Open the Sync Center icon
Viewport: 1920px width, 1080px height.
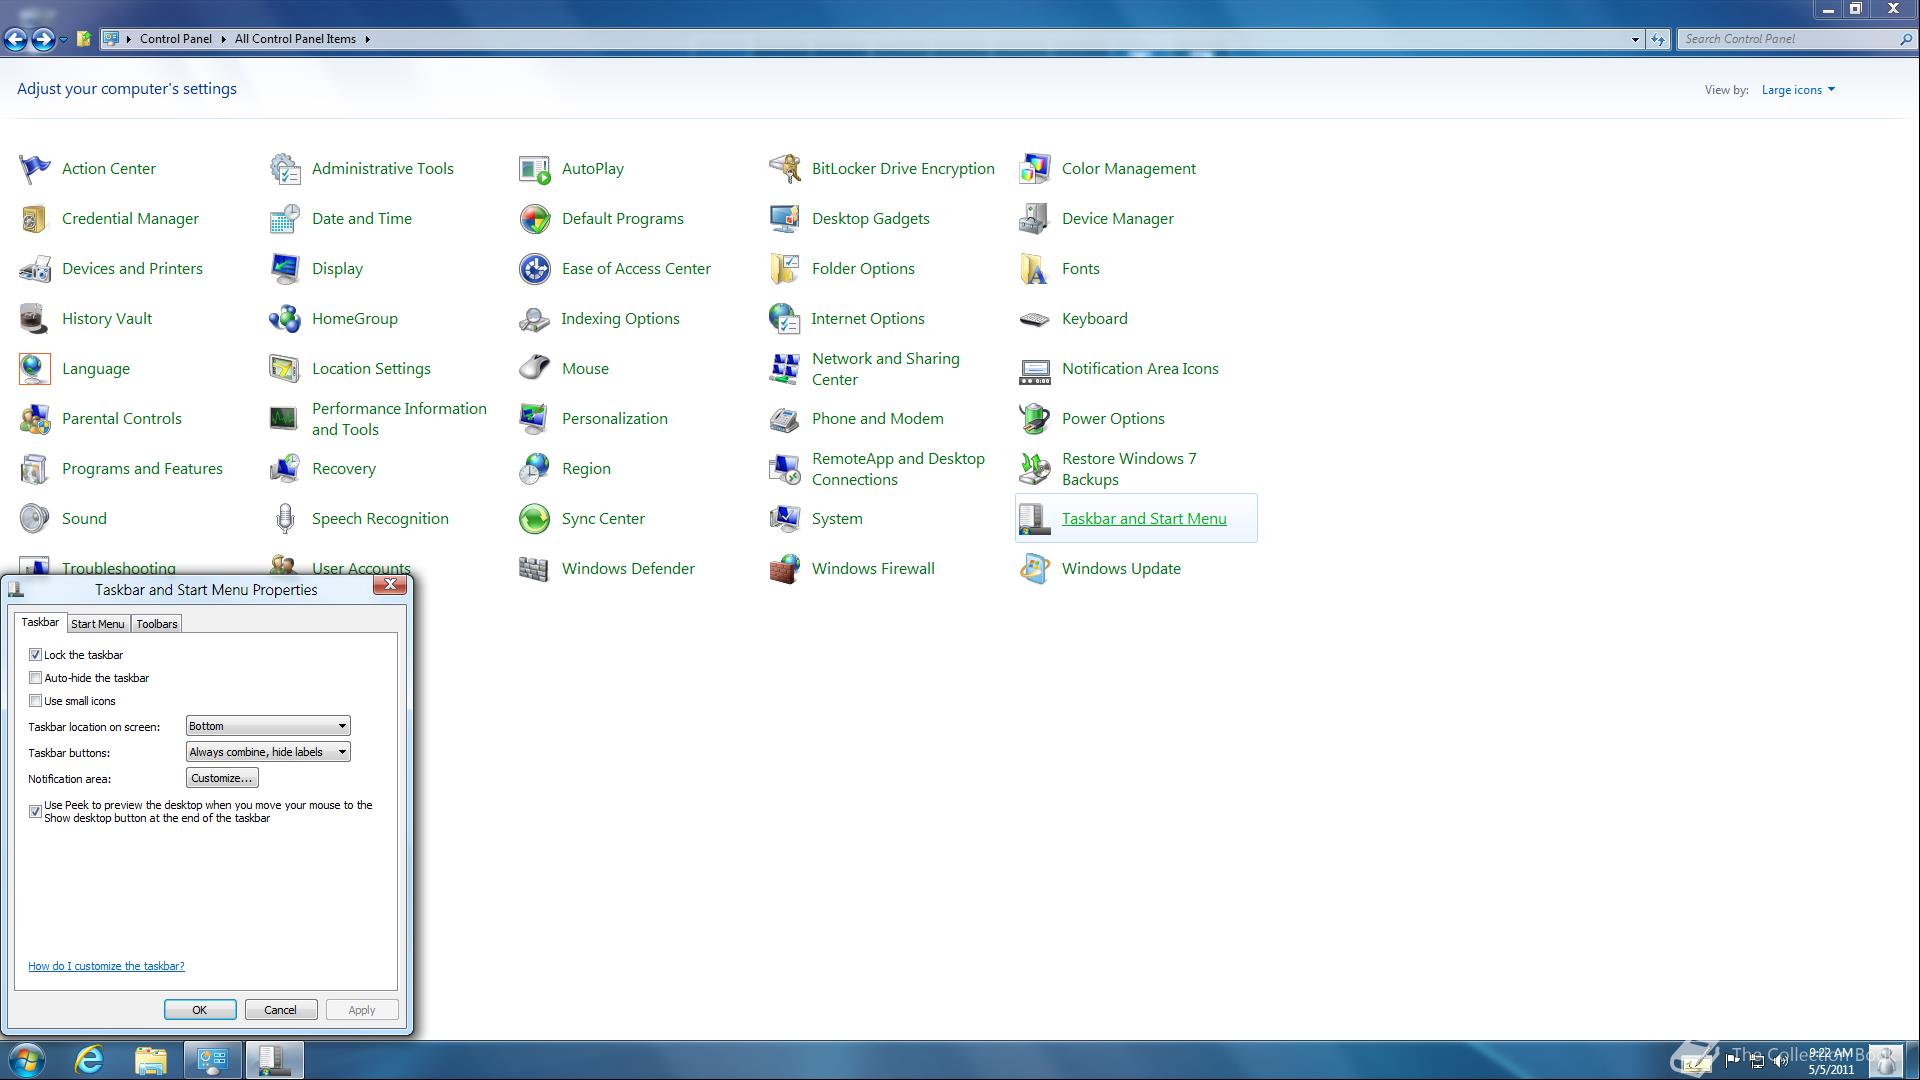pyautogui.click(x=534, y=519)
